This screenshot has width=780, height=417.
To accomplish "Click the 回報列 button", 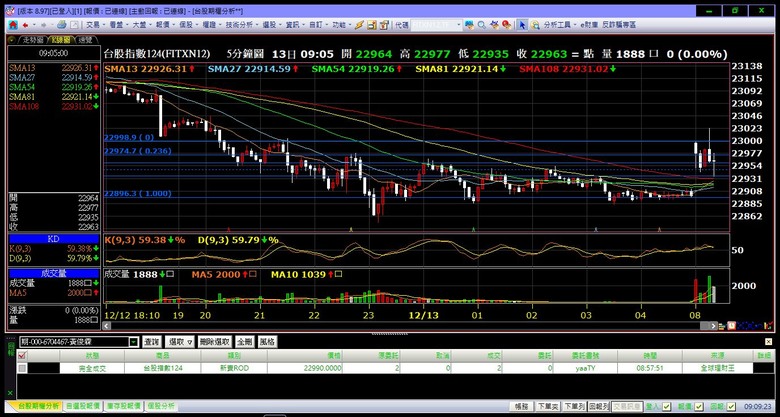I will click(599, 407).
